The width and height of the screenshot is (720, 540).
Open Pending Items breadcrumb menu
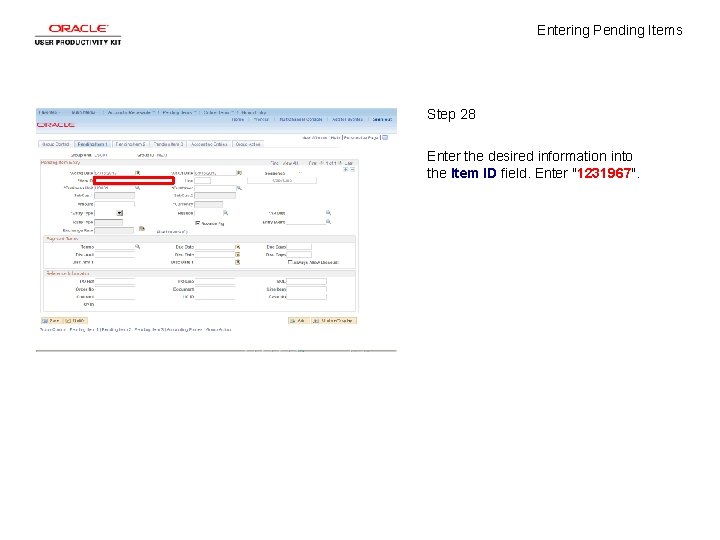[x=179, y=112]
